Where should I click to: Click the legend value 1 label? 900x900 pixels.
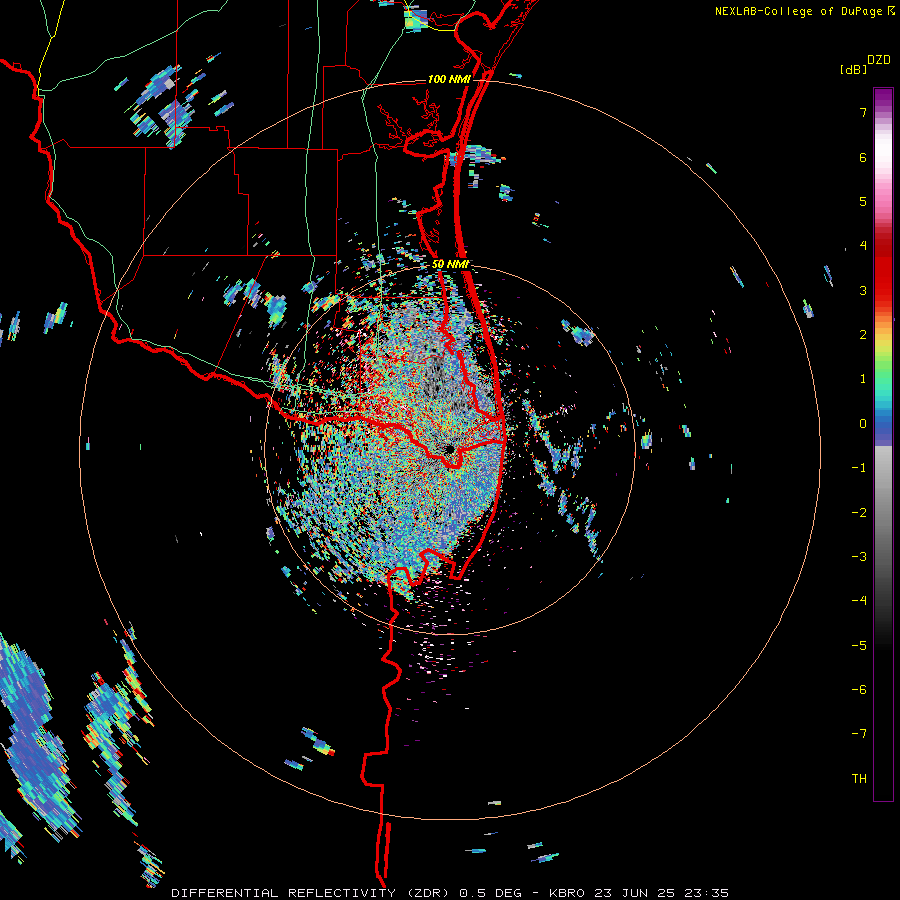click(x=863, y=379)
